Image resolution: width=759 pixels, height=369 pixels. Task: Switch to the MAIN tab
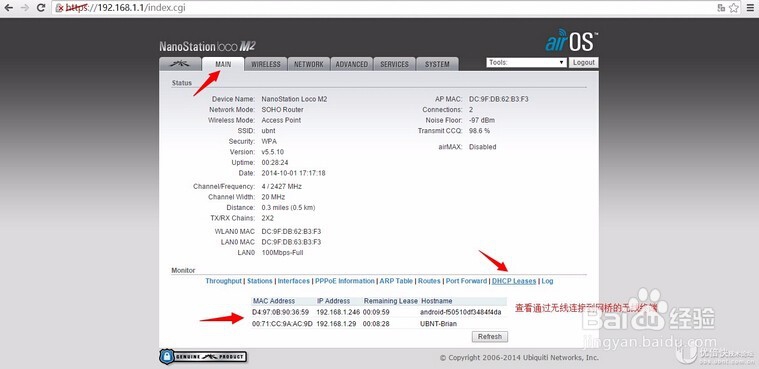click(223, 64)
